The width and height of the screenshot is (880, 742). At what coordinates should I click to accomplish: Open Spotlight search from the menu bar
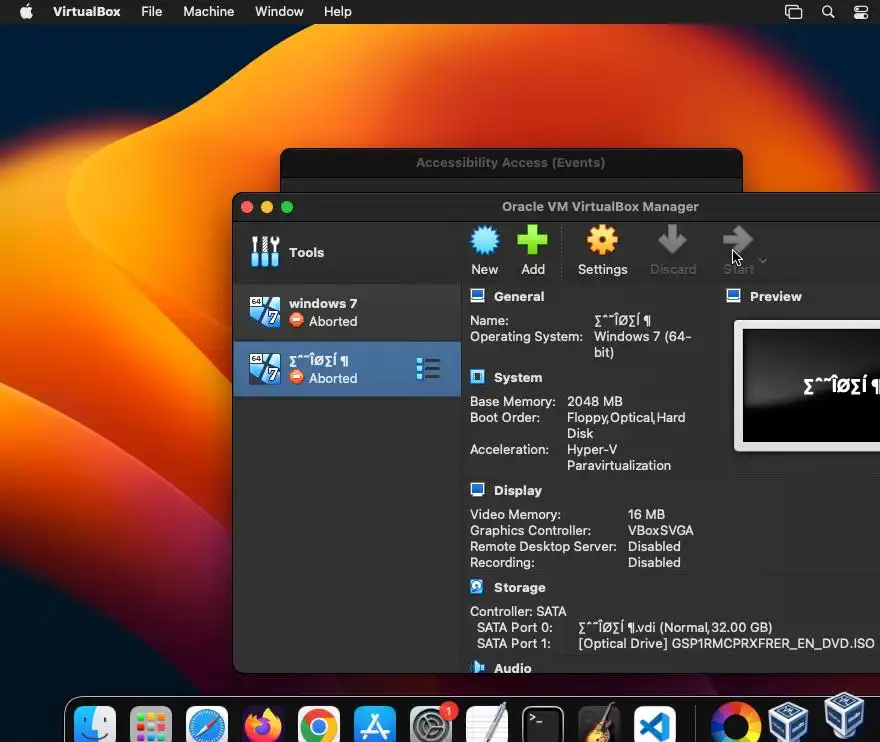point(828,12)
